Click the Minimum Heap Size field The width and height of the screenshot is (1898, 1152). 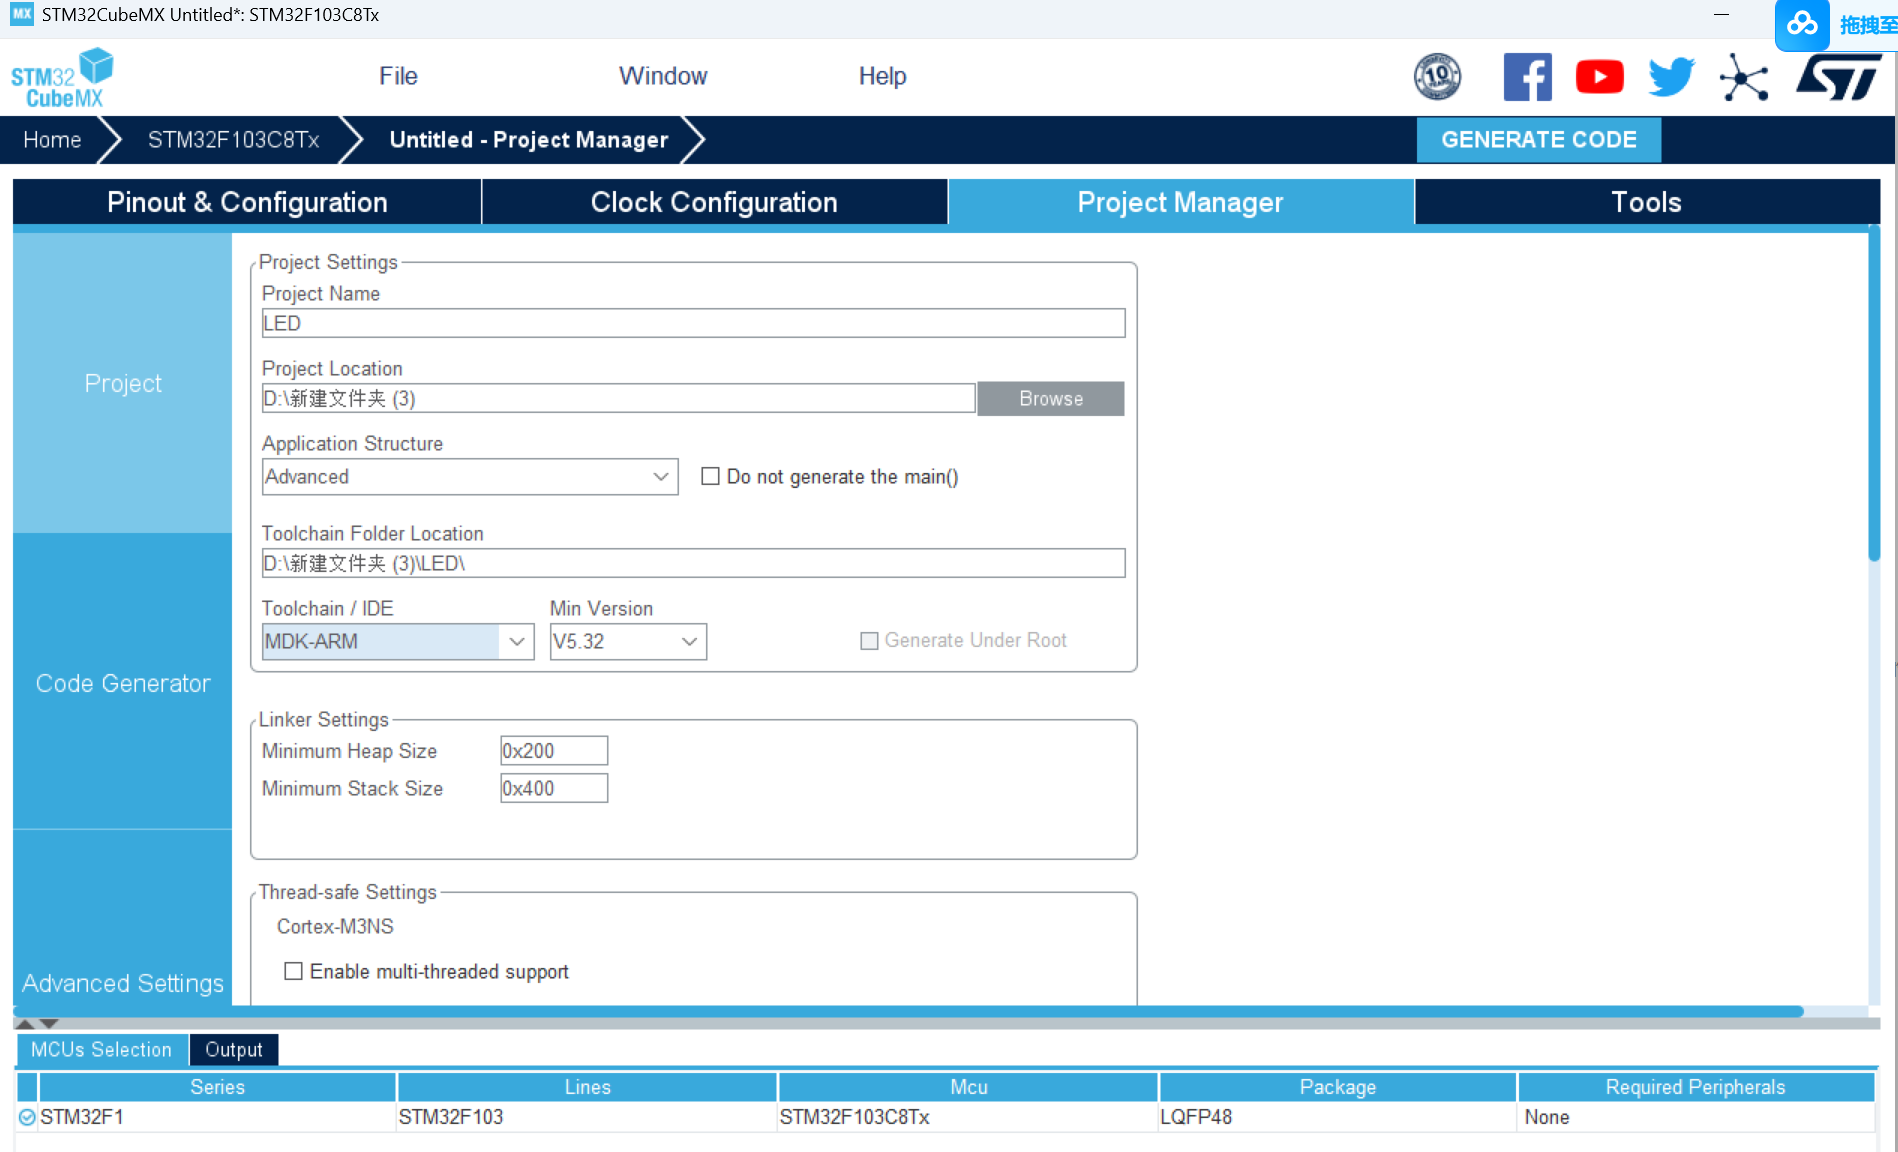(x=554, y=751)
